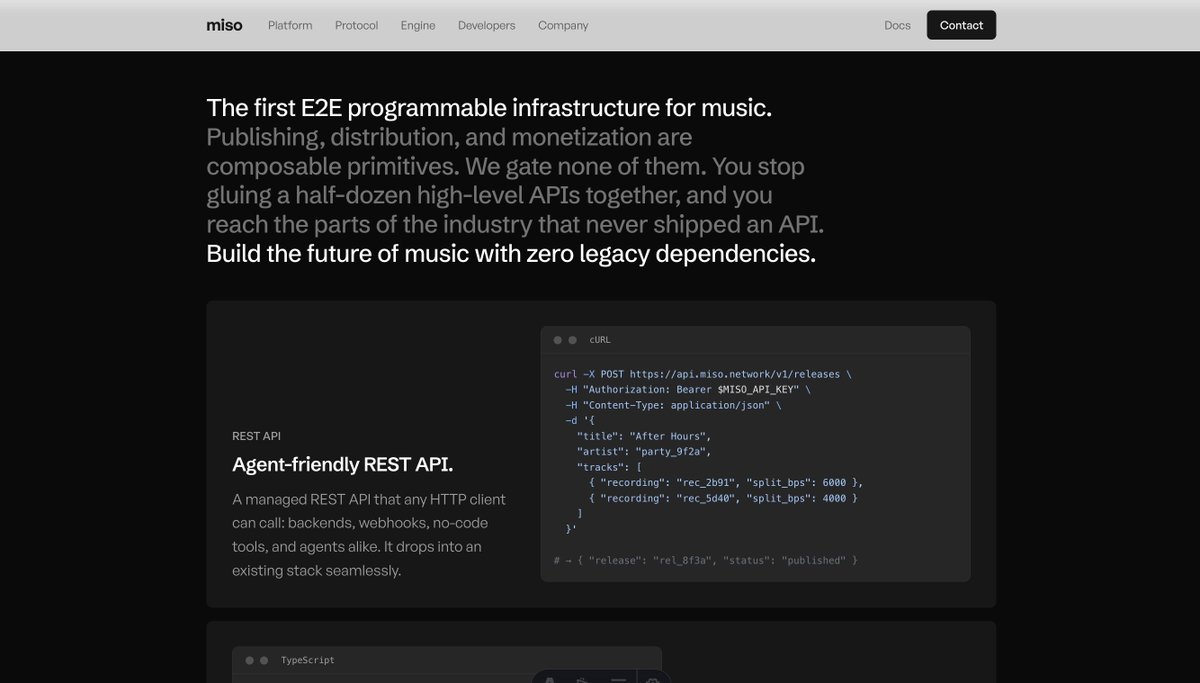Open the Company menu
The width and height of the screenshot is (1200, 683).
pos(563,25)
